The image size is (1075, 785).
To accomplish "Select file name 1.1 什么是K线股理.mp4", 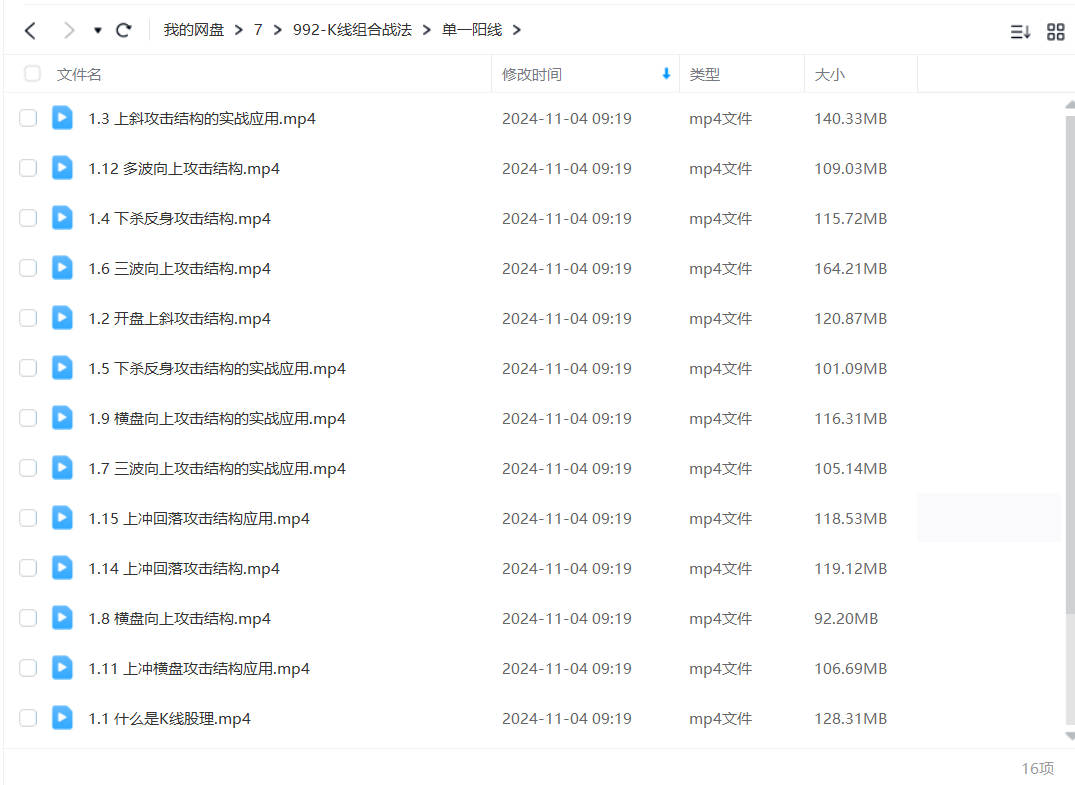I will 169,718.
